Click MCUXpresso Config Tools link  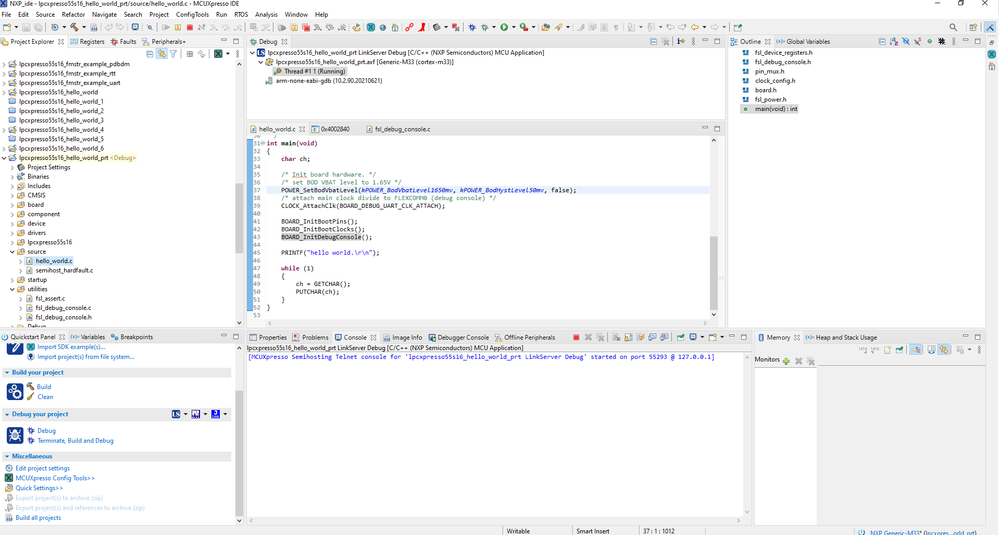coord(55,478)
